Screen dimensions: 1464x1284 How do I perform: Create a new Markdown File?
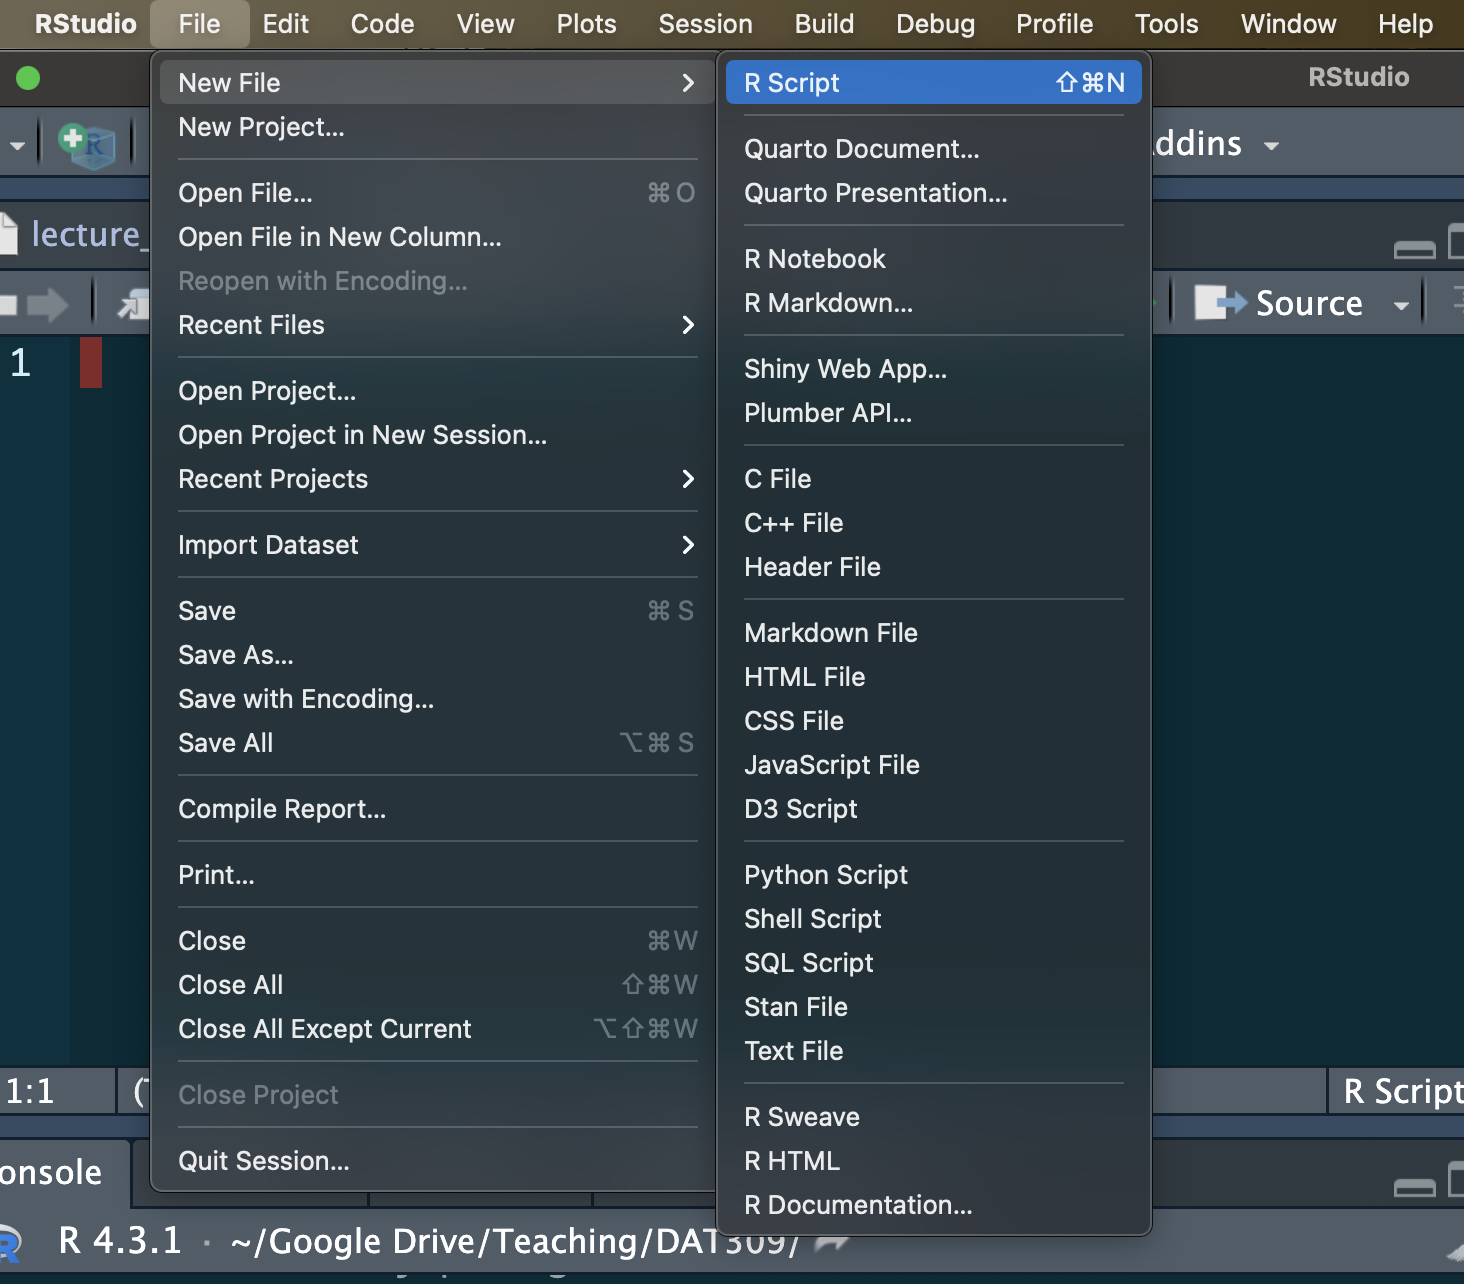pos(934,632)
